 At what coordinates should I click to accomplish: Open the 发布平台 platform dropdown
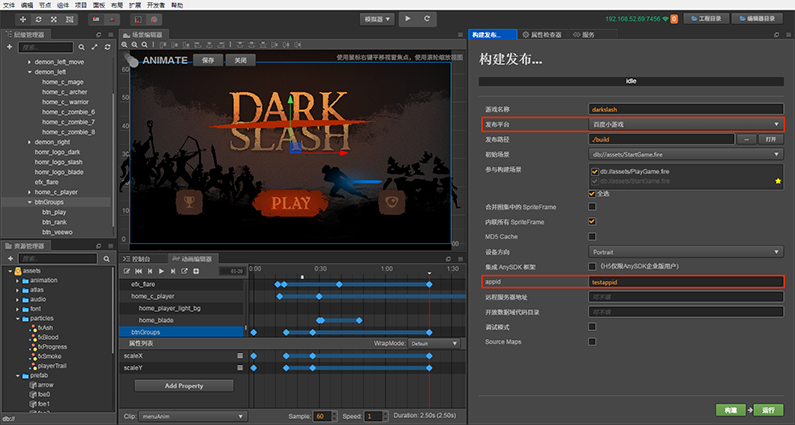(685, 124)
